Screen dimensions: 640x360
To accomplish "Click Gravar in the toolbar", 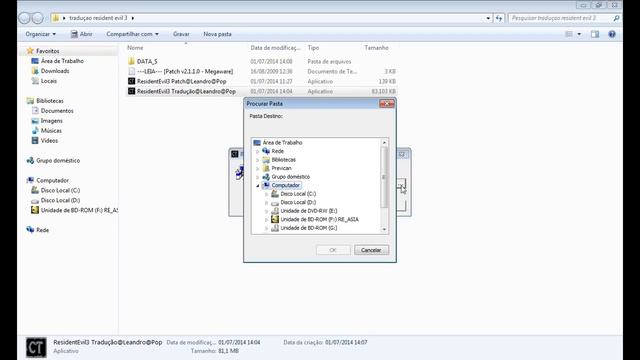I will click(181, 34).
